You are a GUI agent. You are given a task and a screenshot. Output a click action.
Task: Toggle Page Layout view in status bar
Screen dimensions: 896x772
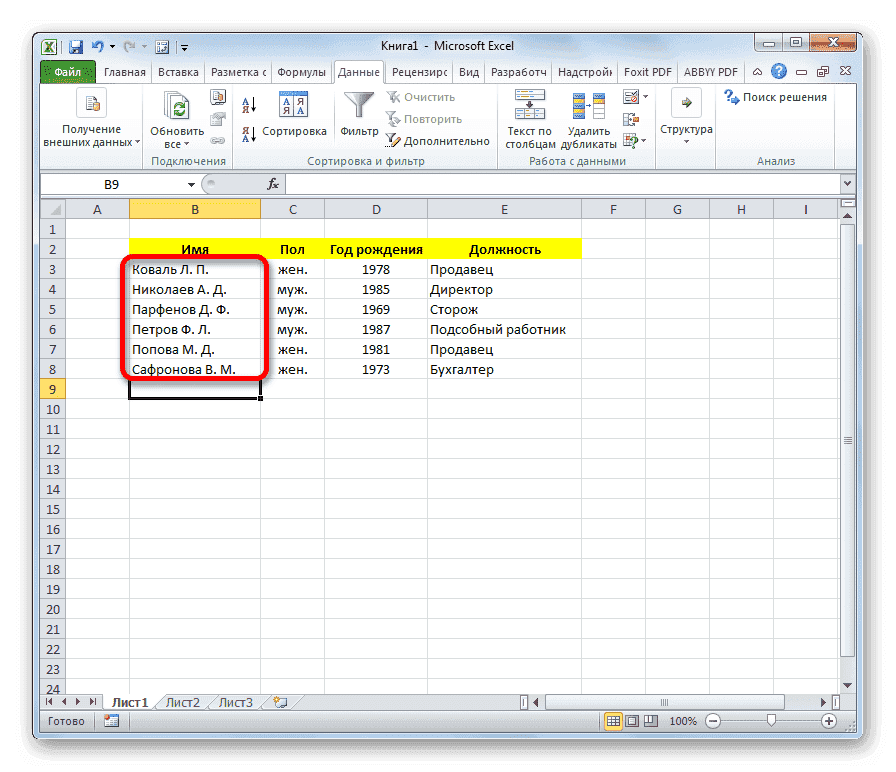click(x=634, y=721)
